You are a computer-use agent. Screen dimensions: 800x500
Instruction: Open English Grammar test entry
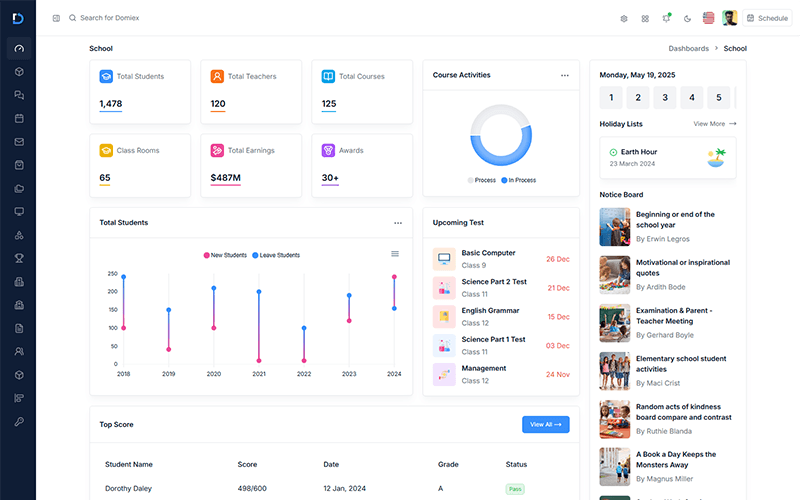[501, 317]
